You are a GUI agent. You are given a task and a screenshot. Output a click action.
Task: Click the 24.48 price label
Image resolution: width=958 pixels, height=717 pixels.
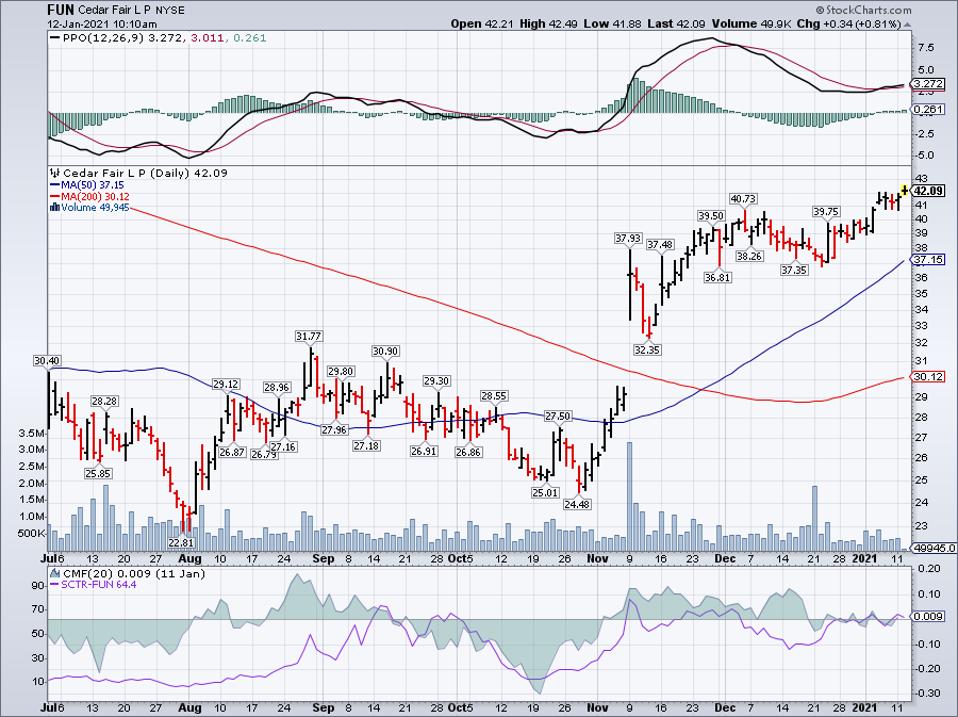(577, 504)
